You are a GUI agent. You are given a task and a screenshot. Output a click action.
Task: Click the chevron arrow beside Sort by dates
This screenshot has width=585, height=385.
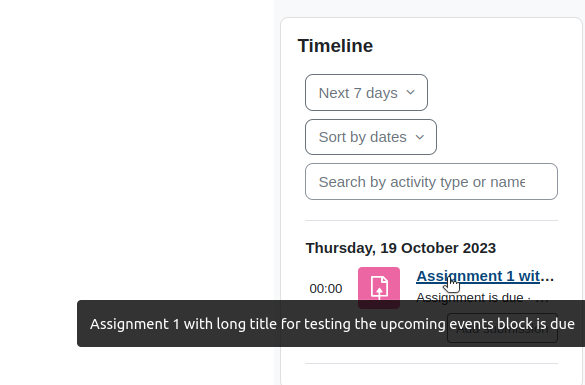pos(420,137)
